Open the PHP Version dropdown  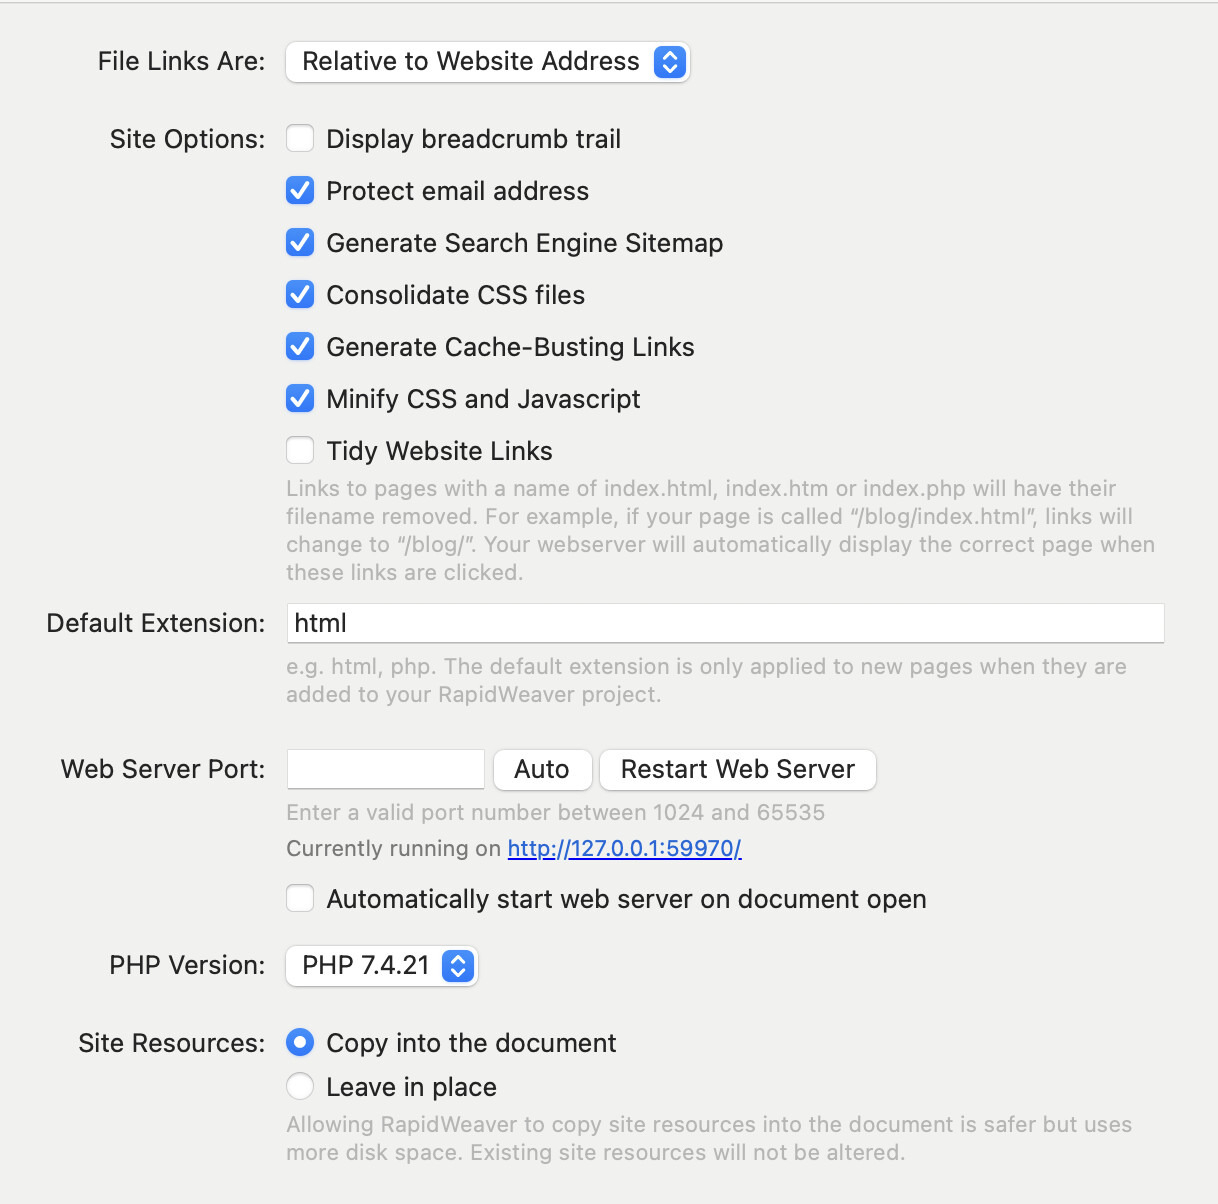381,965
